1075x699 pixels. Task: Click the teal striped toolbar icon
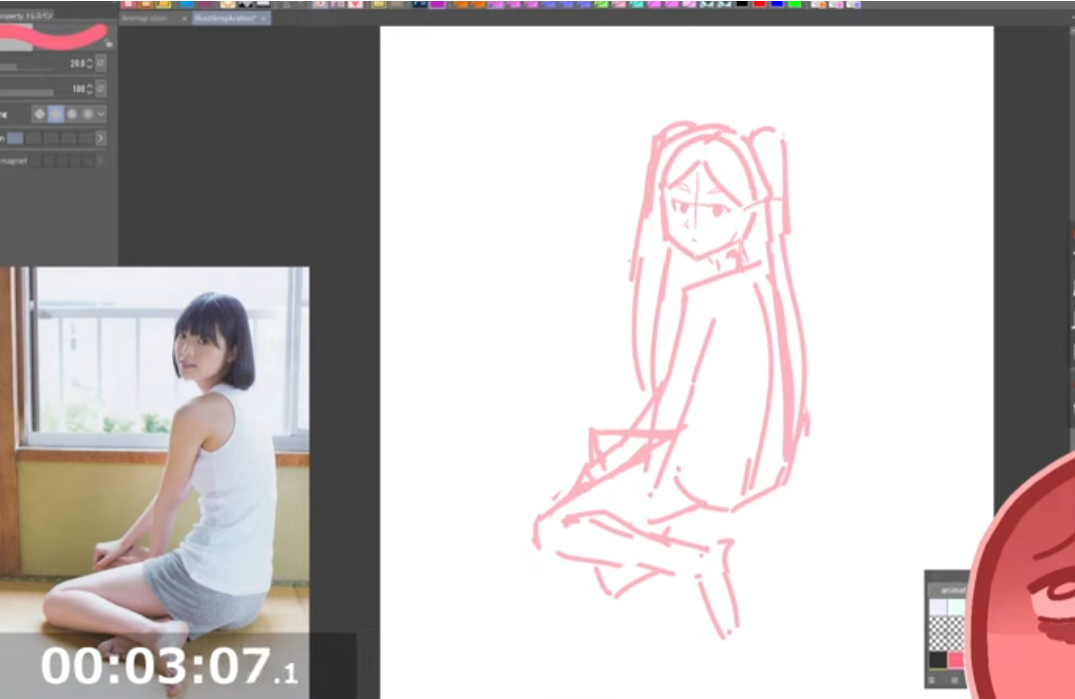[x=636, y=3]
